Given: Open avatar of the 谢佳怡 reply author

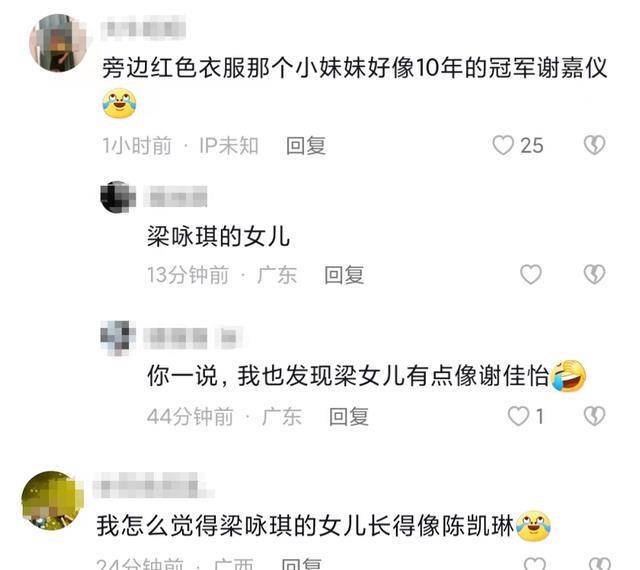Looking at the screenshot, I should coord(118,338).
